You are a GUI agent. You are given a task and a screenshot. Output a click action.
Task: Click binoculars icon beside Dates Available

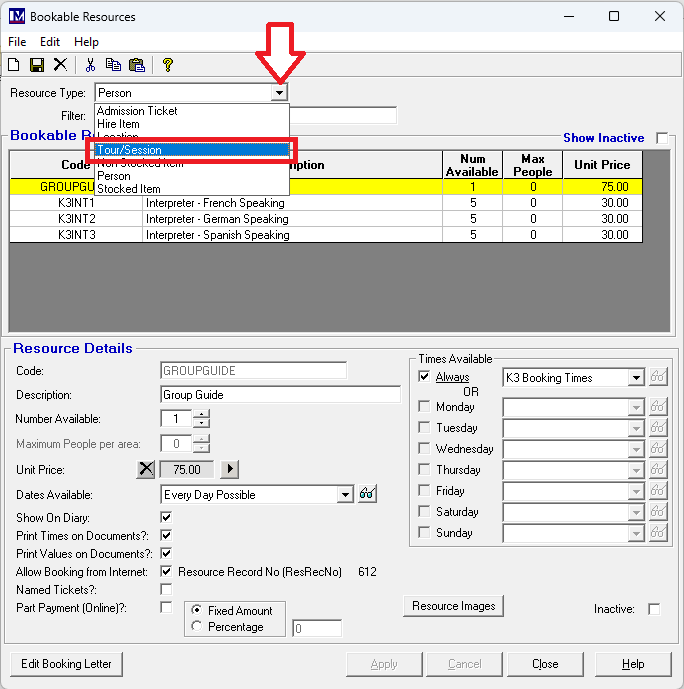coord(368,494)
